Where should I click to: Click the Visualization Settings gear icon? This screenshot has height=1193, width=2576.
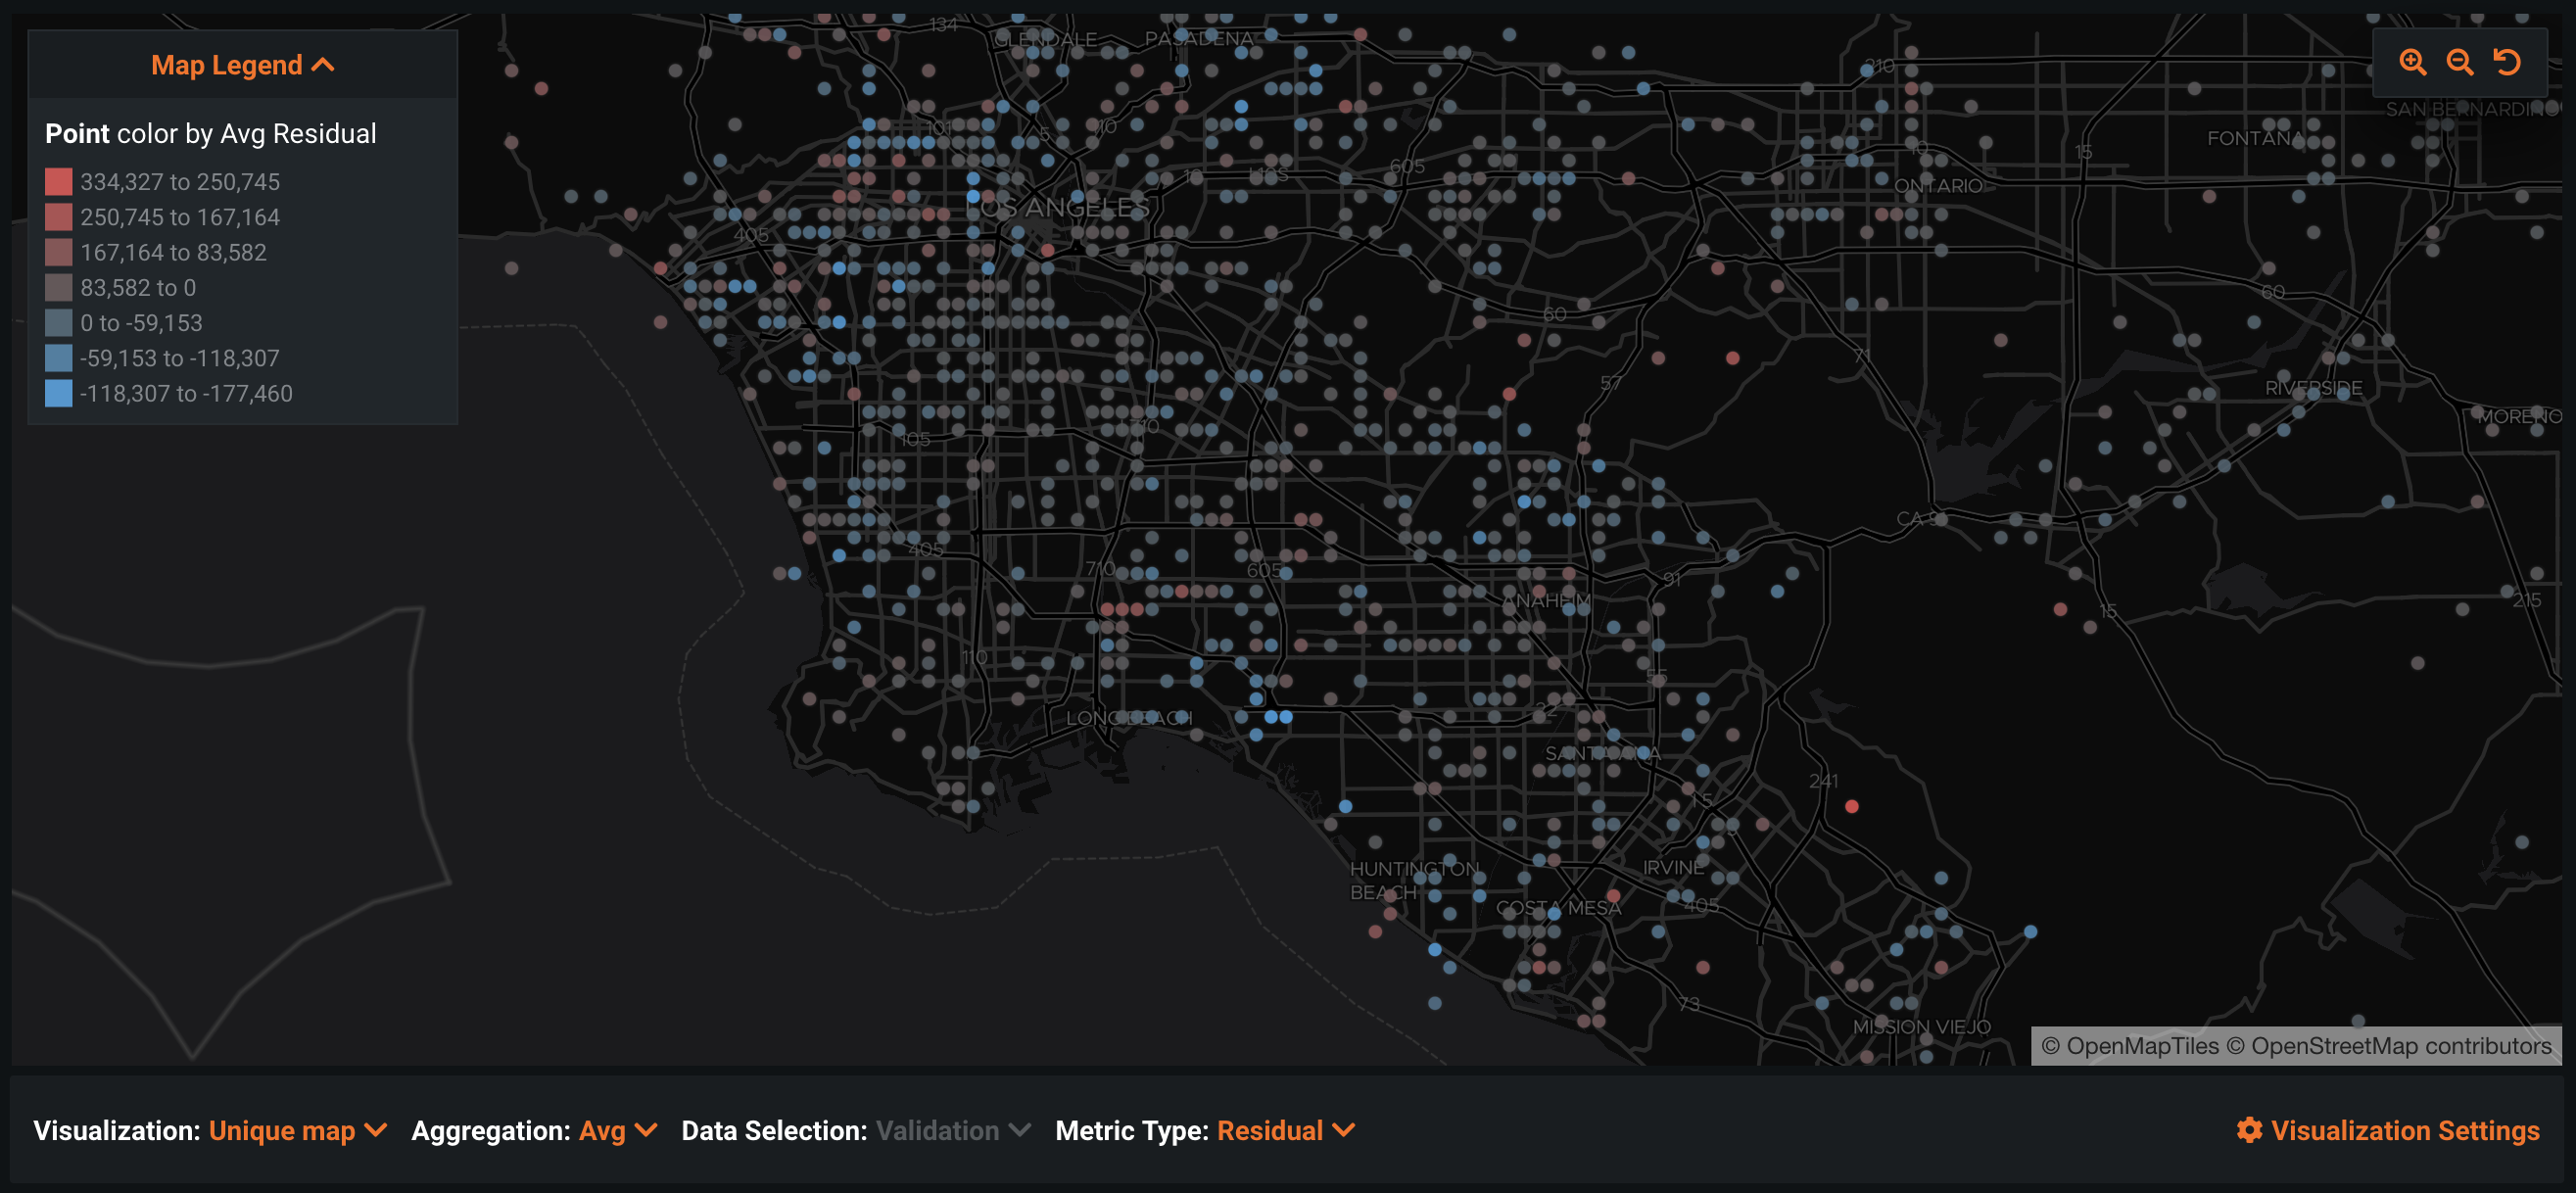[2249, 1130]
